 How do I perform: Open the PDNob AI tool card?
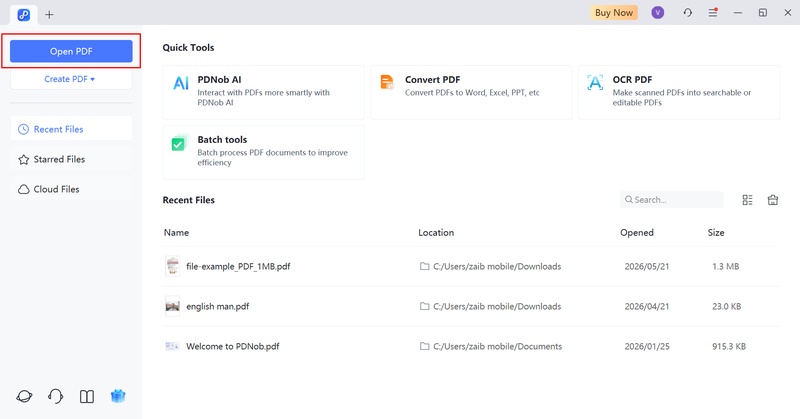tap(264, 92)
